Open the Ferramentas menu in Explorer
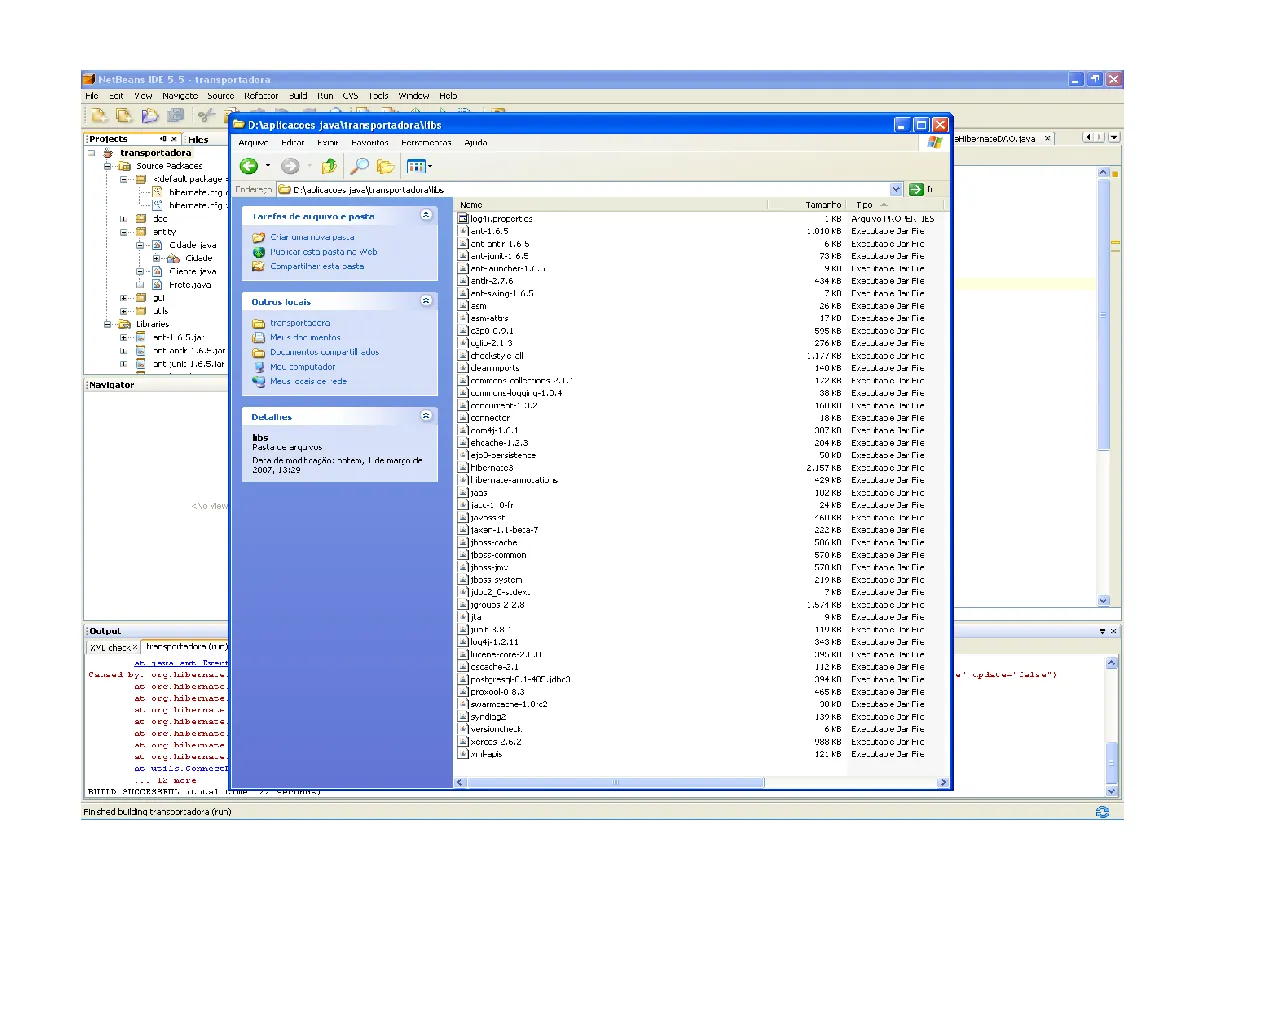1280x1024 pixels. [427, 143]
